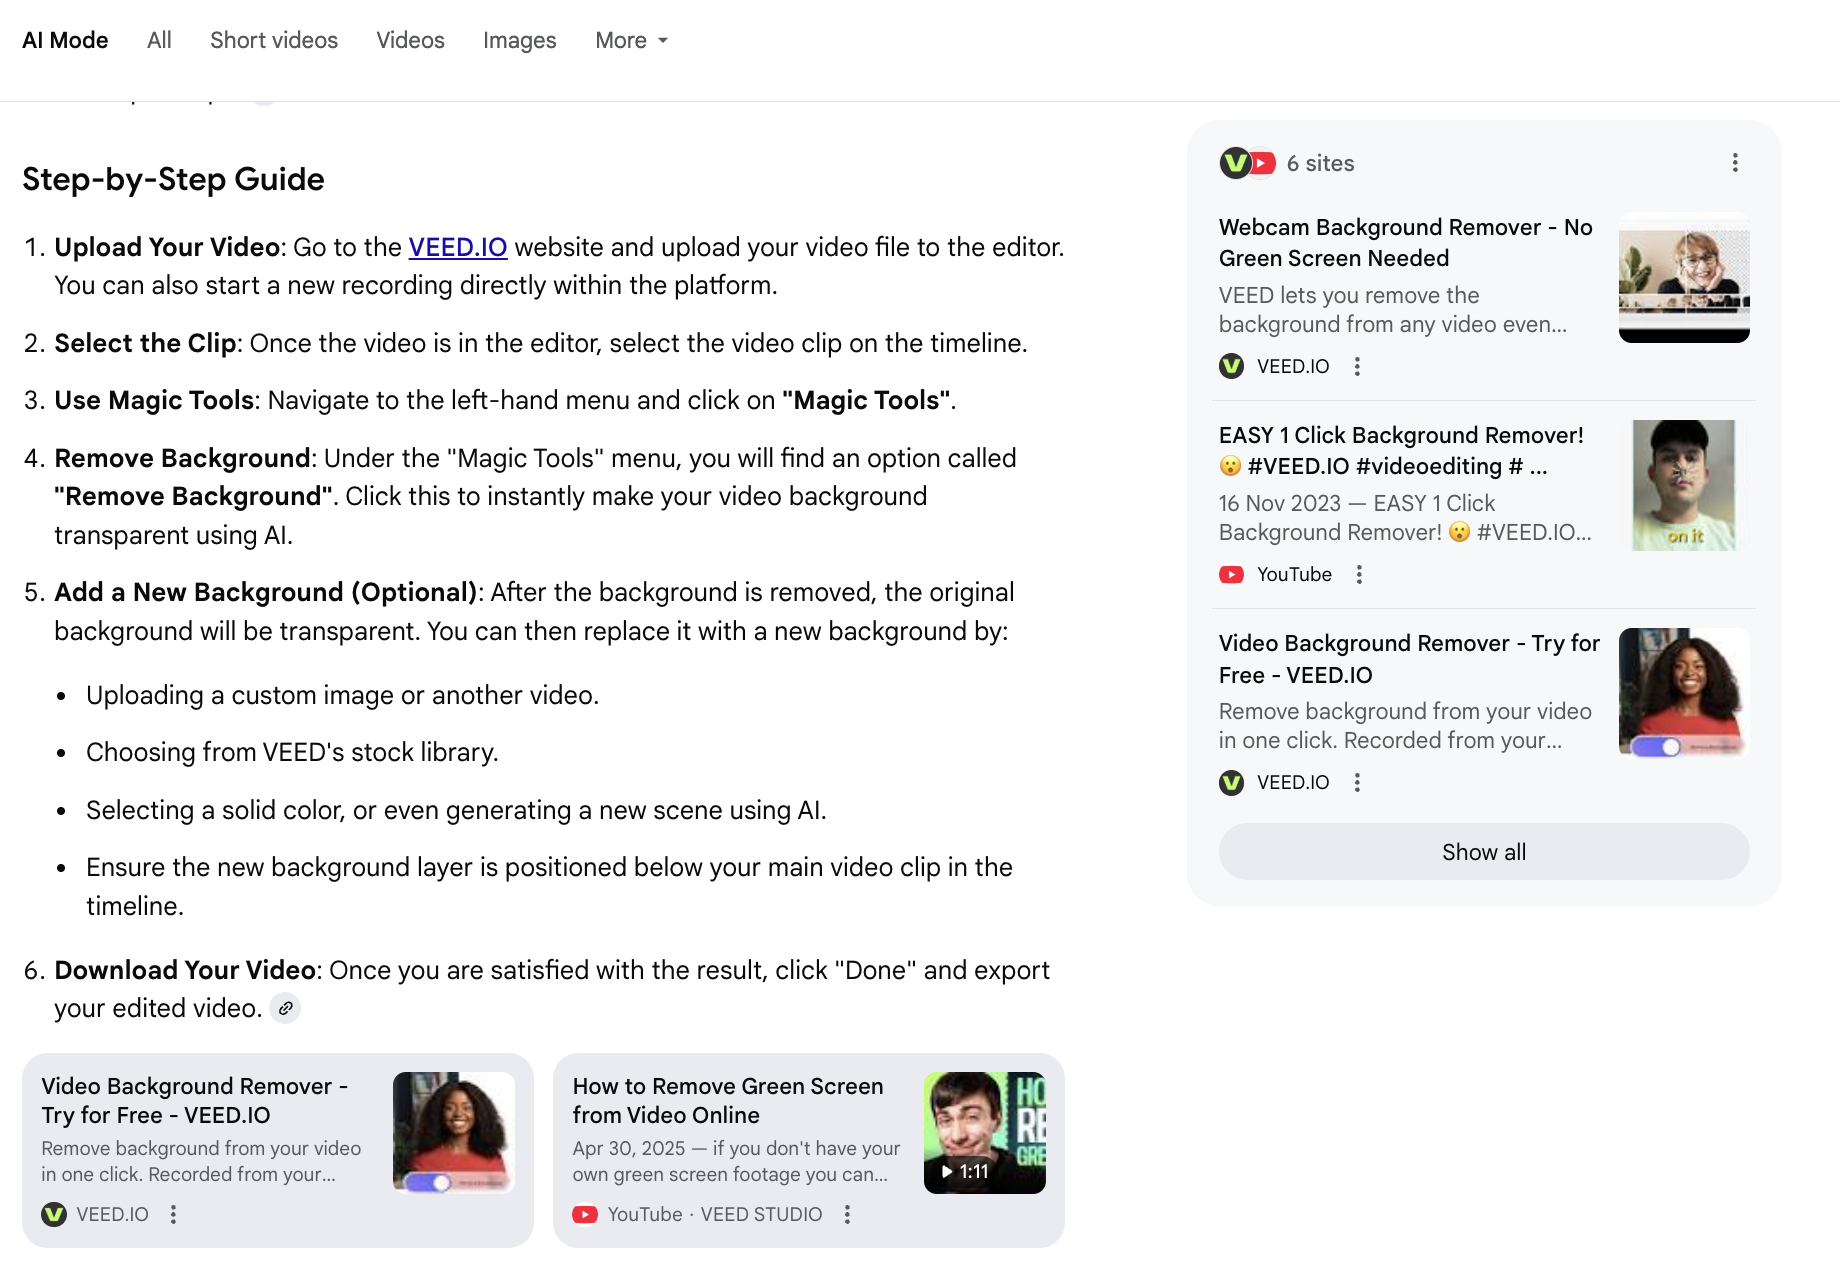Click the Step-by-Step Guide heading
Image resolution: width=1840 pixels, height=1270 pixels.
[173, 179]
